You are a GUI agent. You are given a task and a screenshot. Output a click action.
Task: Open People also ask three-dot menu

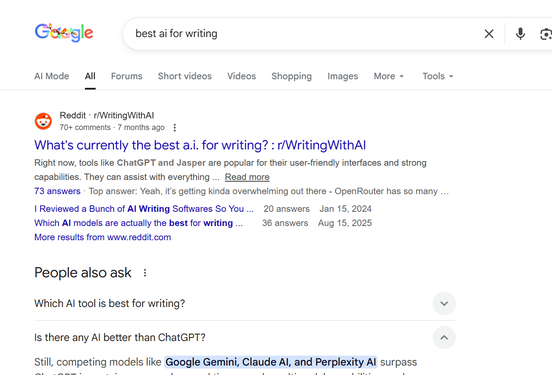(x=145, y=273)
